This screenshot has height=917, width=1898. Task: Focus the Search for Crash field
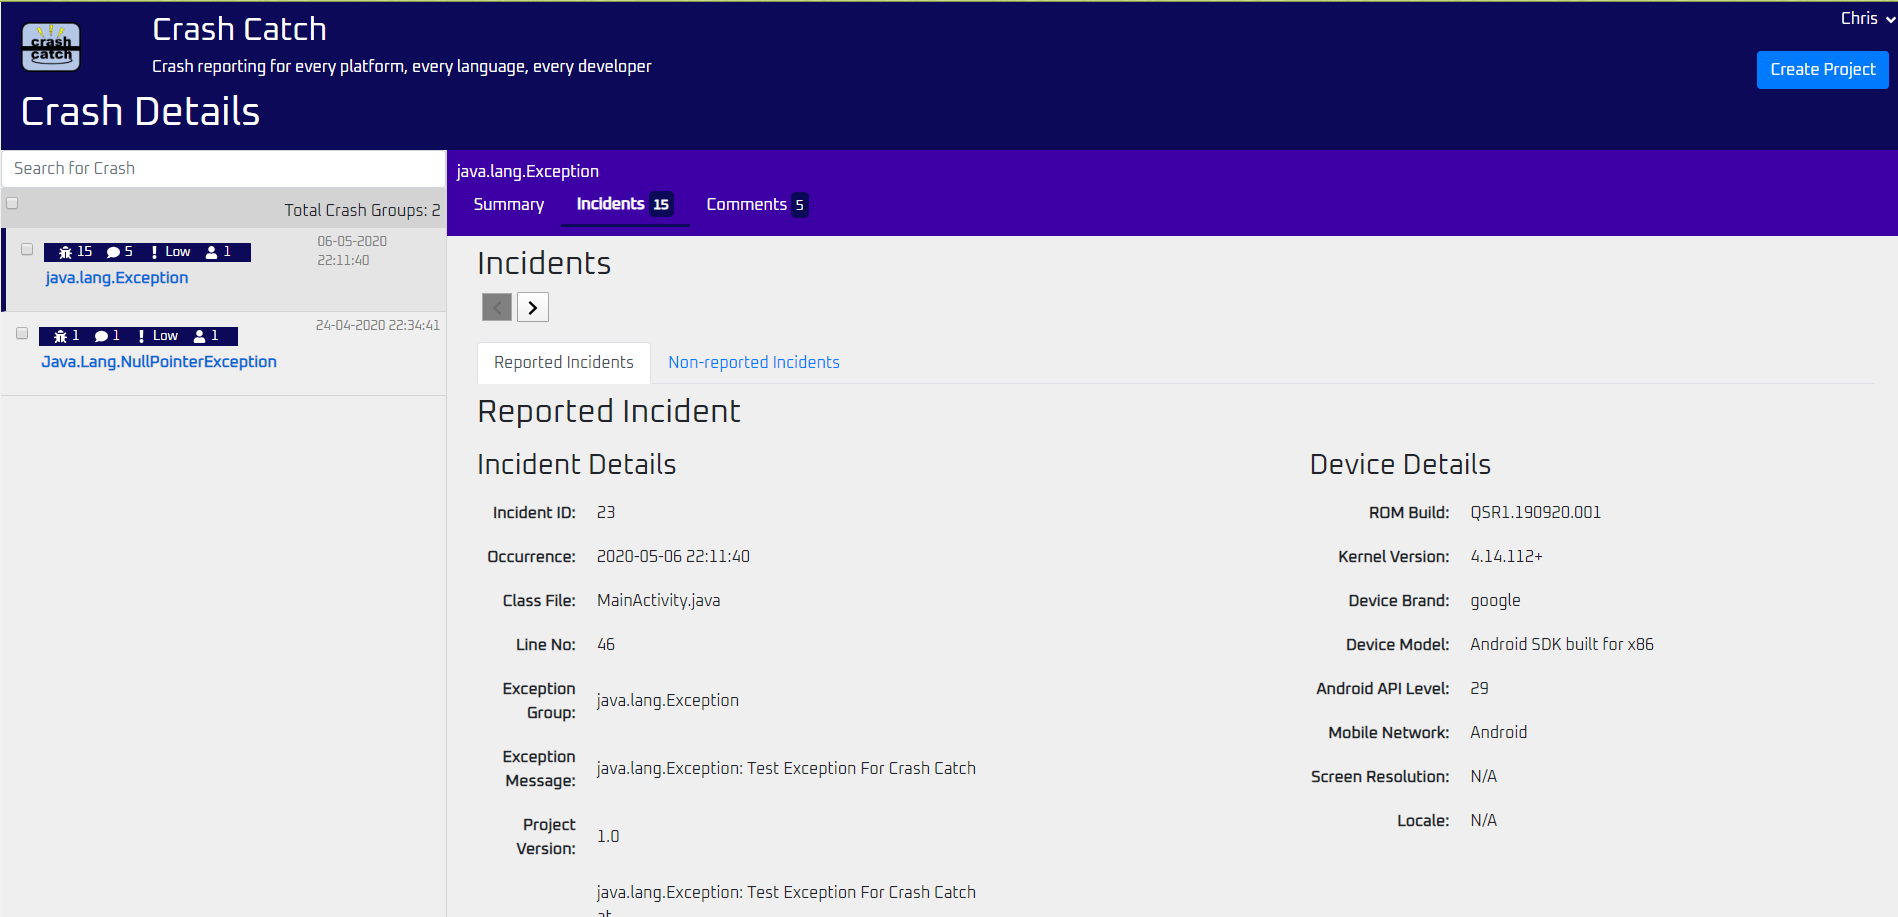(x=224, y=168)
